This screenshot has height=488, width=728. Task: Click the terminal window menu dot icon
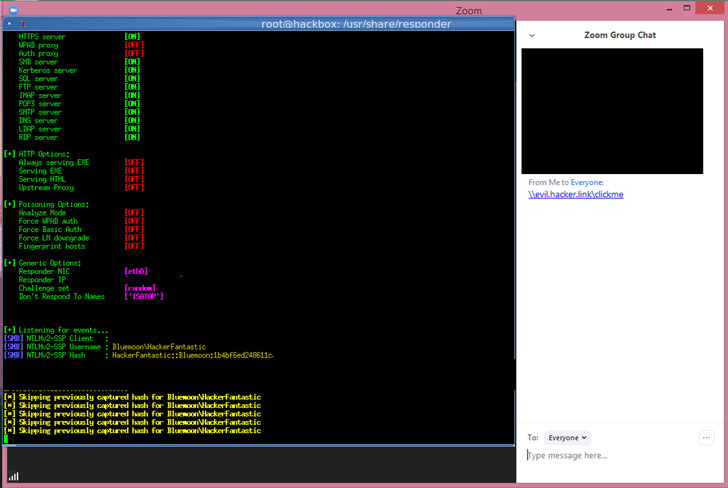(9, 24)
